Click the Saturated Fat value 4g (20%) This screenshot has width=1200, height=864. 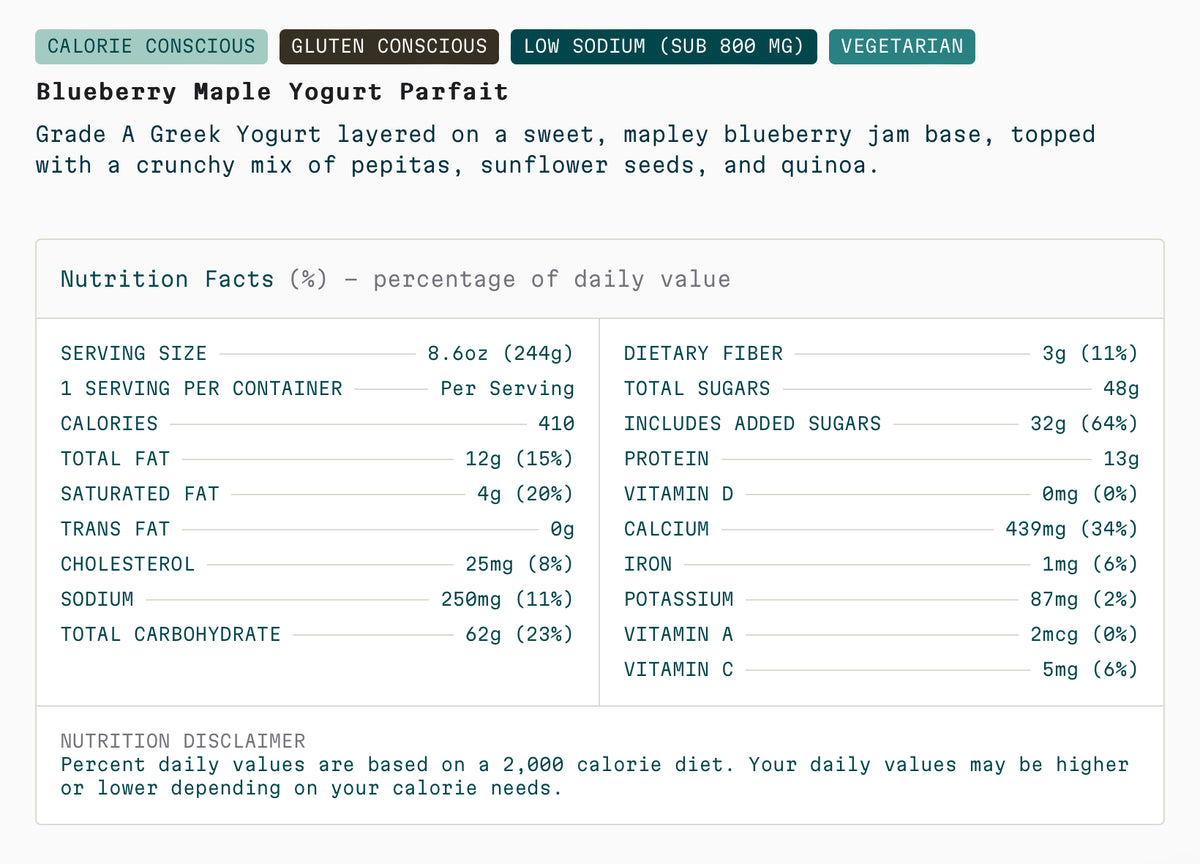pyautogui.click(x=526, y=493)
